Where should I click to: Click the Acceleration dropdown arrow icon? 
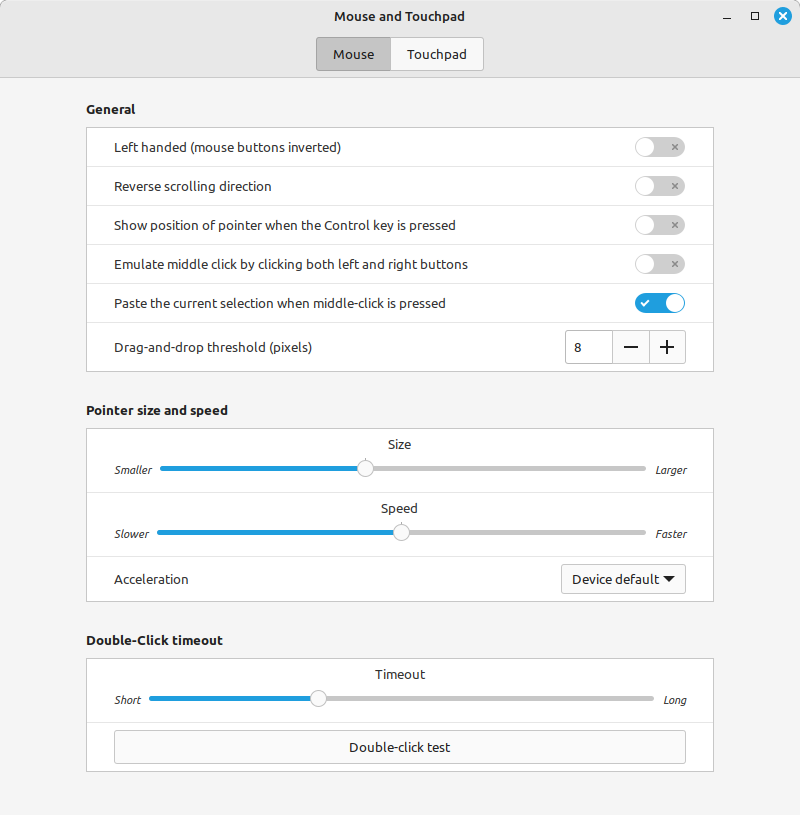click(669, 579)
